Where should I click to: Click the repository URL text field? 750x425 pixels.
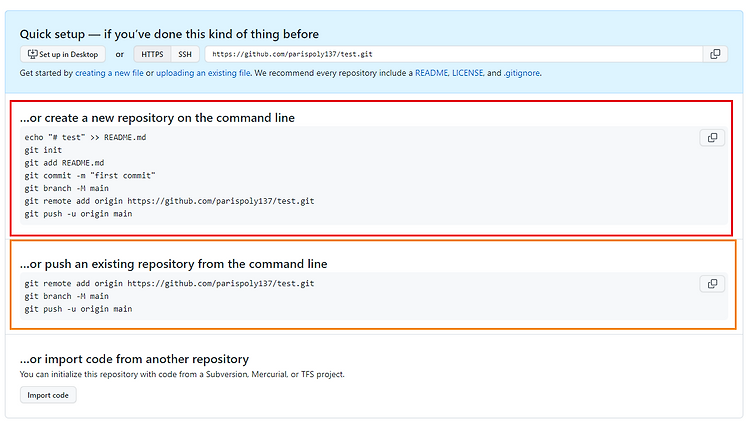[454, 54]
